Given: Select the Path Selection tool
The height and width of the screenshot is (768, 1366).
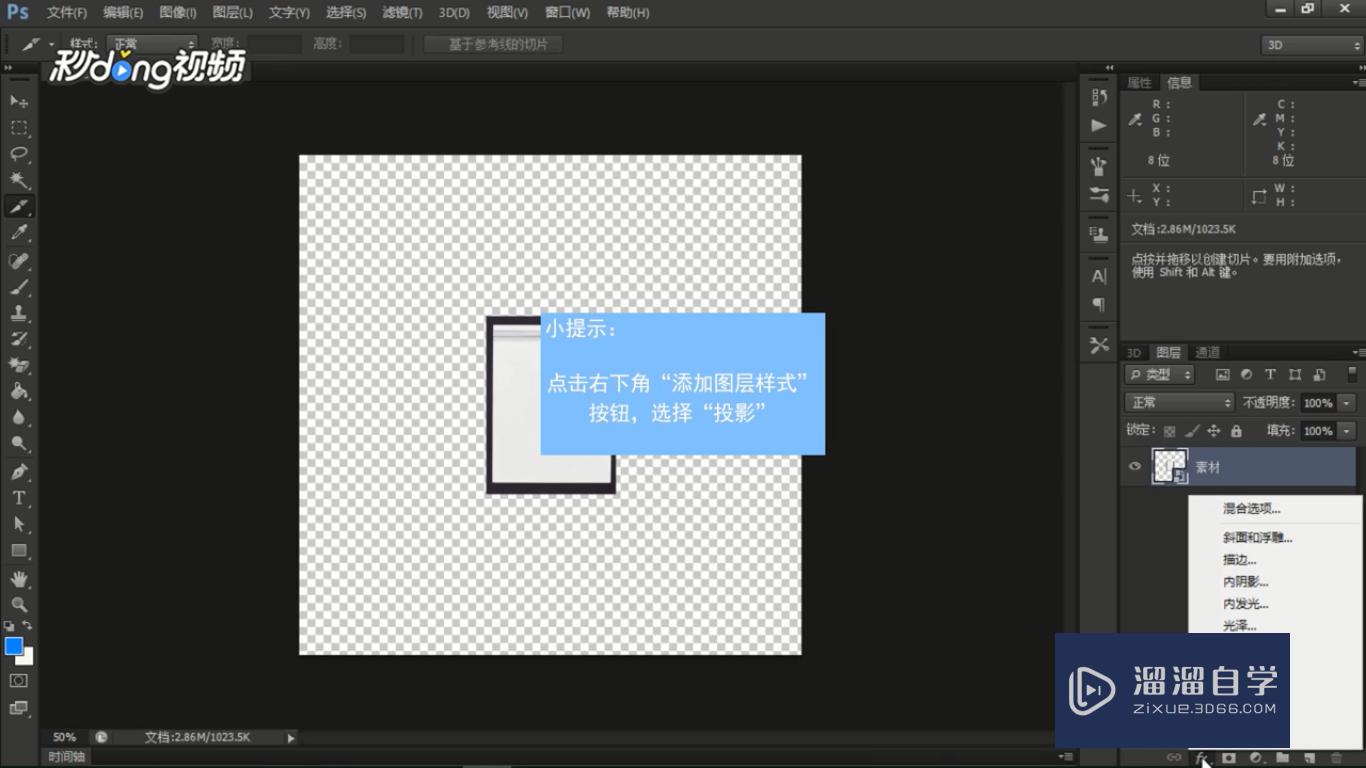Looking at the screenshot, I should click(x=19, y=523).
